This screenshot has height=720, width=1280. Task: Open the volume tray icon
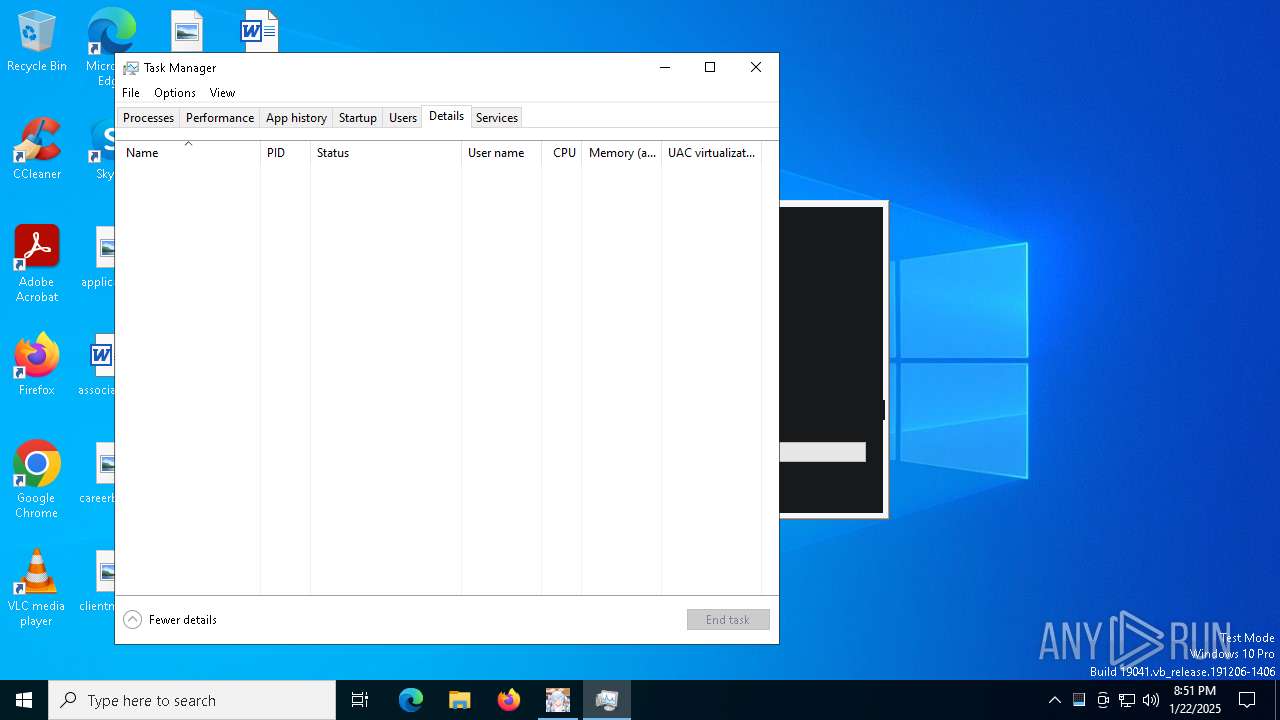tap(1151, 700)
